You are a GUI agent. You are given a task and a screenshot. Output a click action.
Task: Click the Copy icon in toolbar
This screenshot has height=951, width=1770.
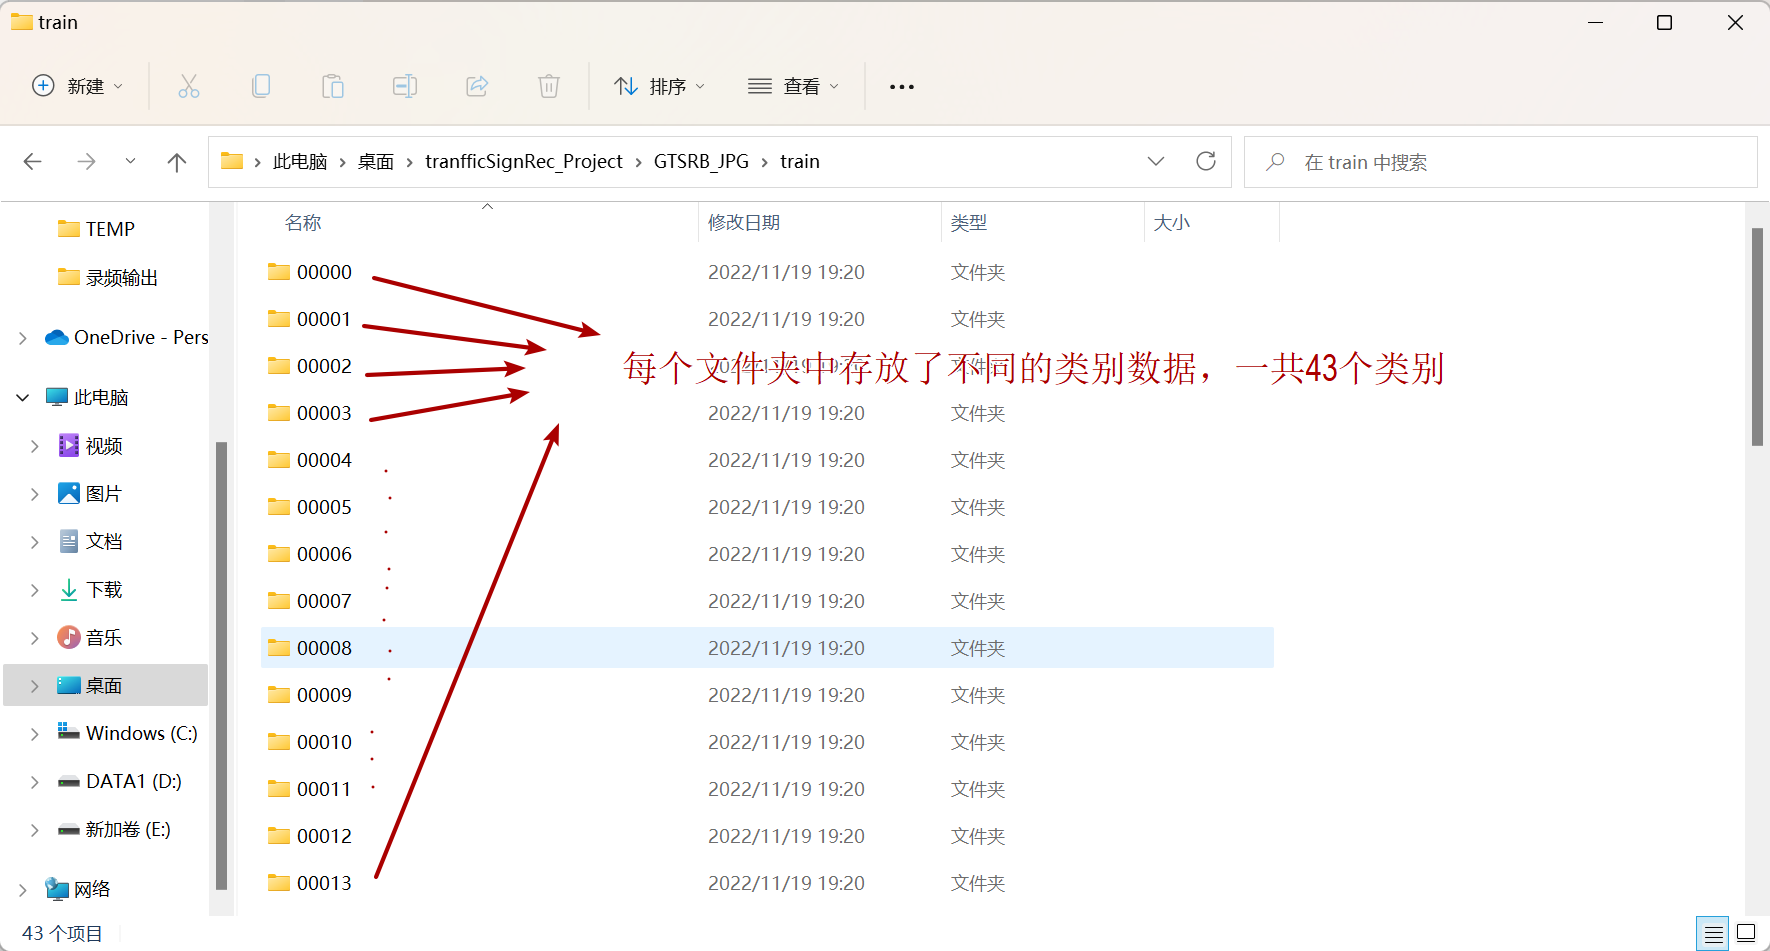pyautogui.click(x=261, y=86)
